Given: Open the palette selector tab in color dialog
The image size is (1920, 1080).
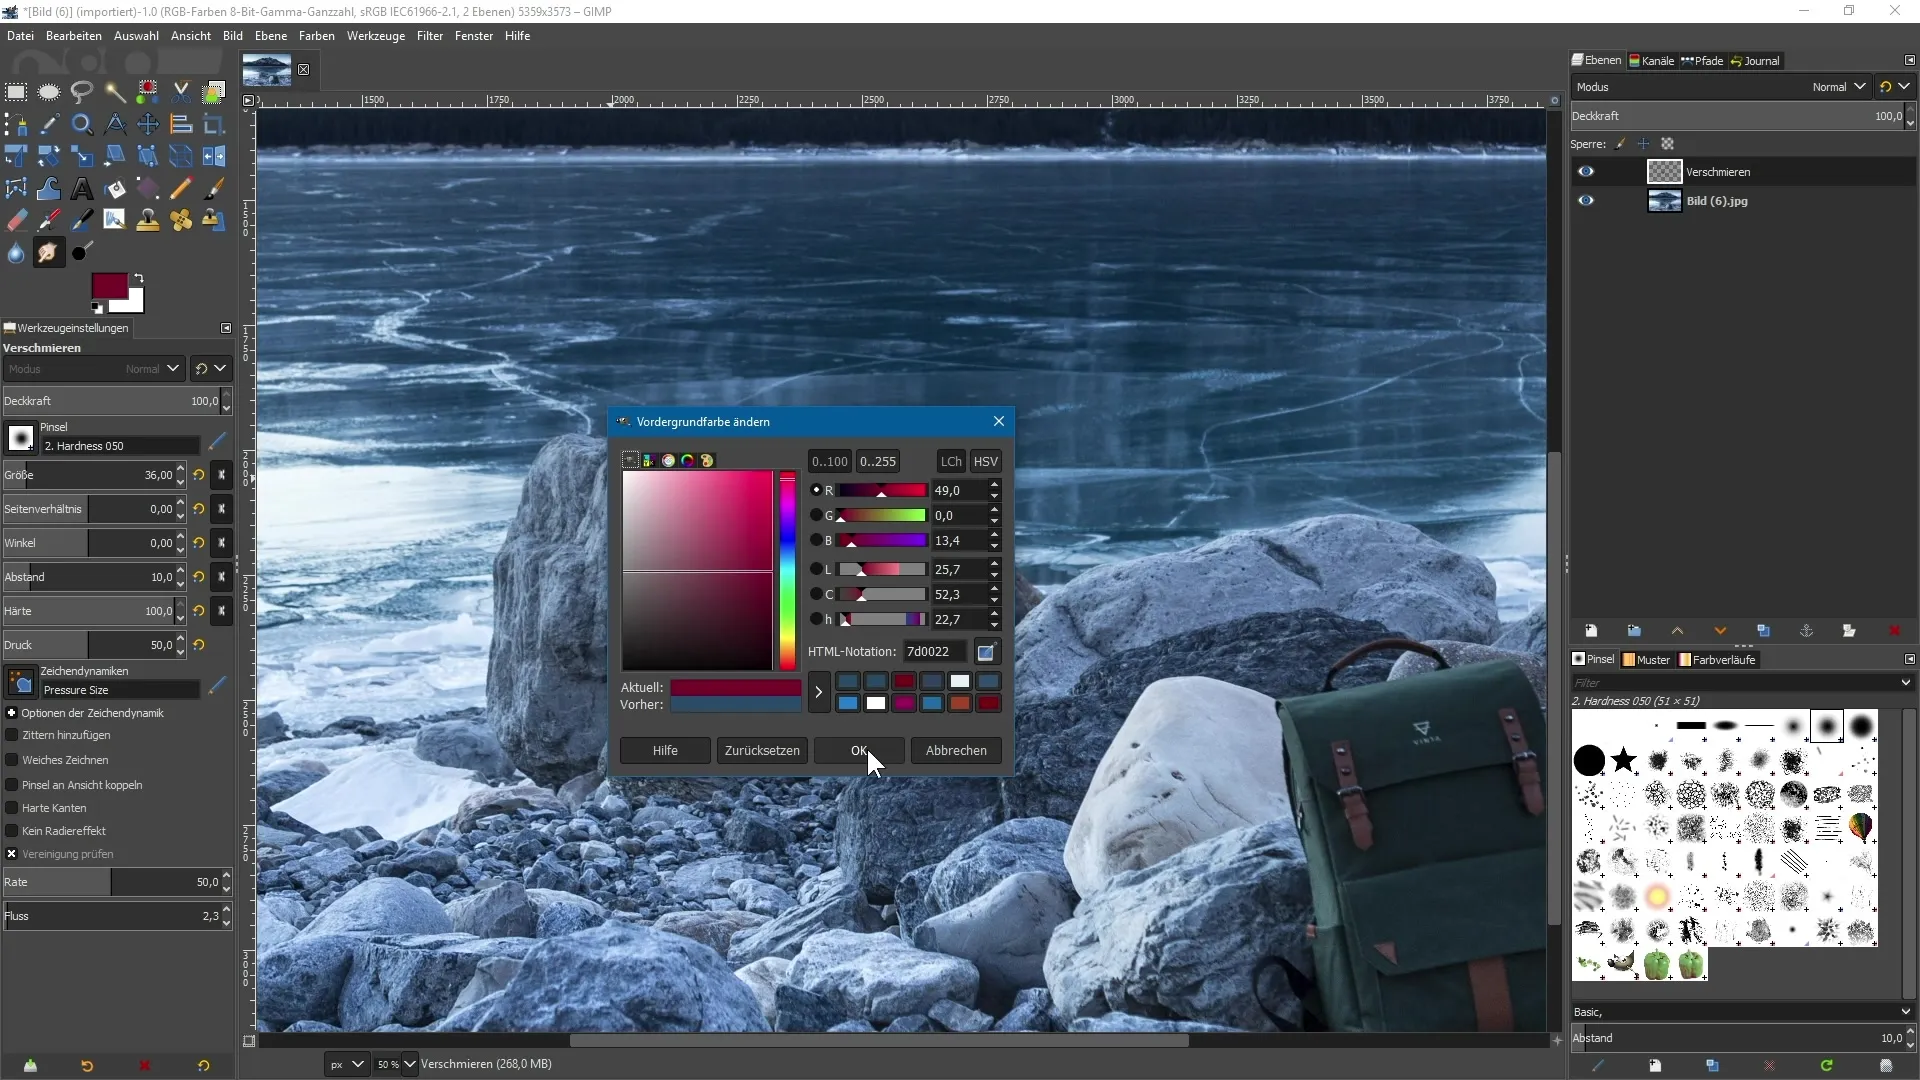Looking at the screenshot, I should tap(707, 460).
